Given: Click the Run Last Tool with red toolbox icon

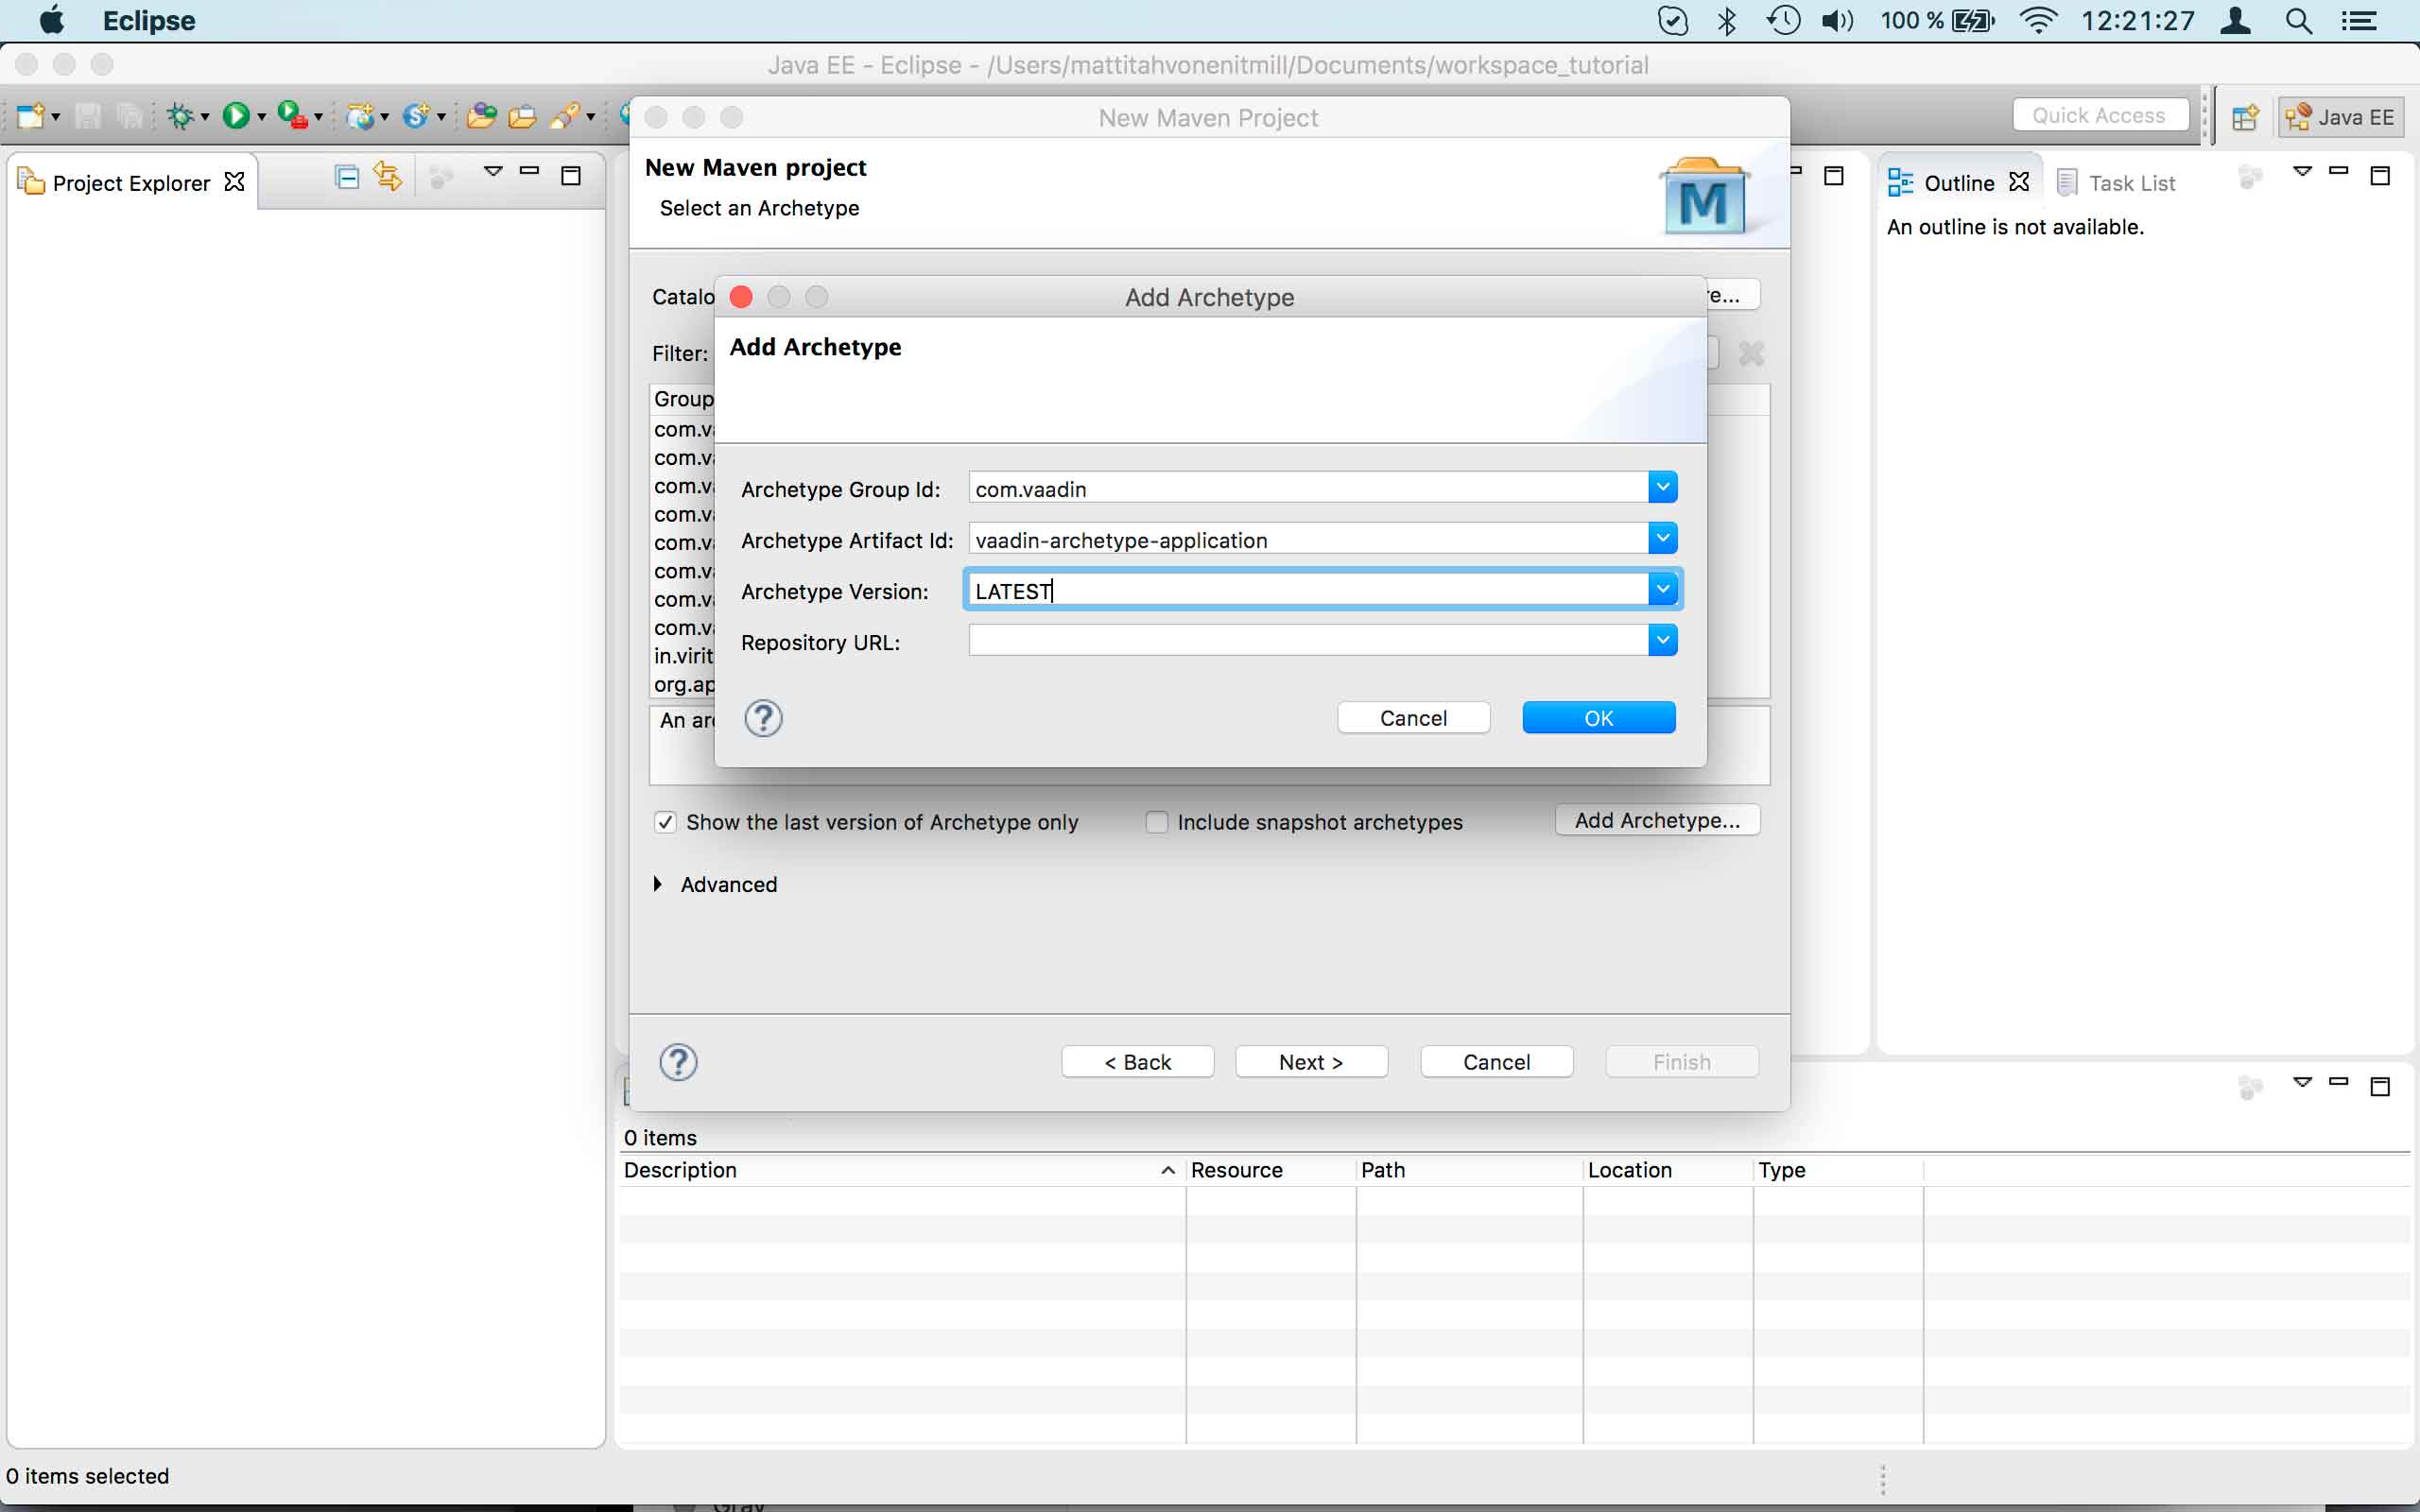Looking at the screenshot, I should [293, 116].
